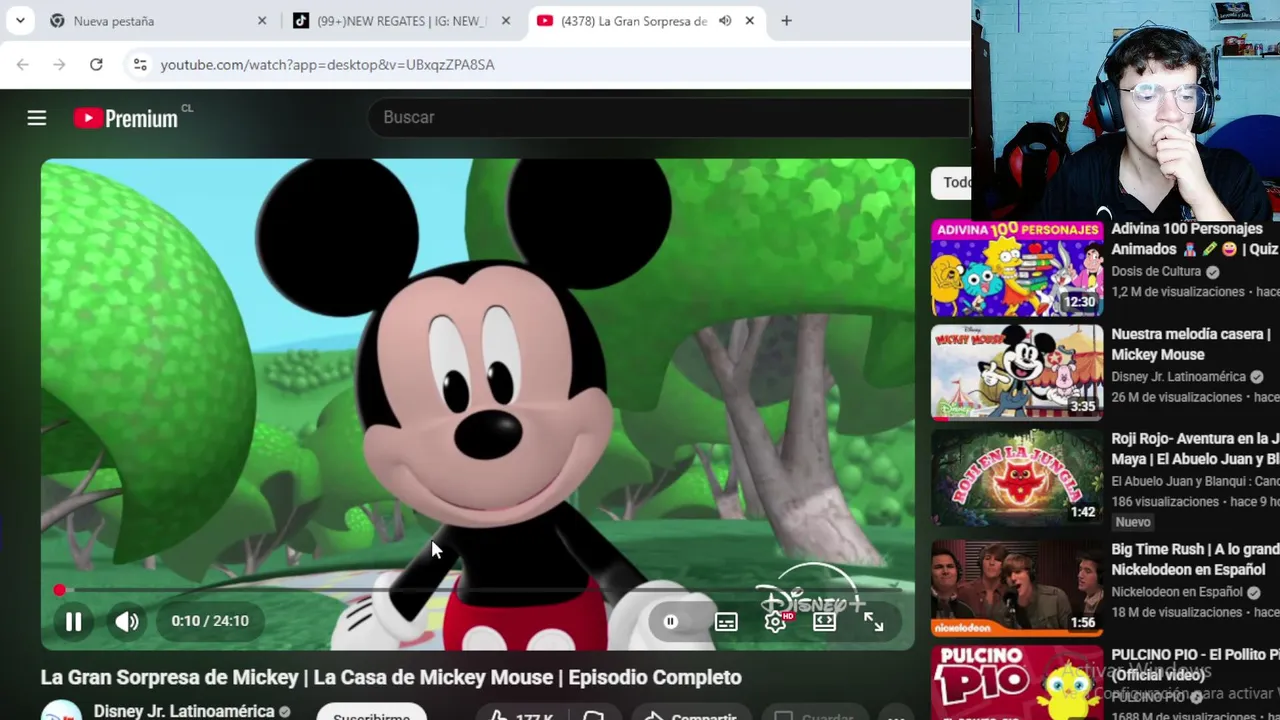Close the NEW REGATES TikTok tab

pos(506,20)
